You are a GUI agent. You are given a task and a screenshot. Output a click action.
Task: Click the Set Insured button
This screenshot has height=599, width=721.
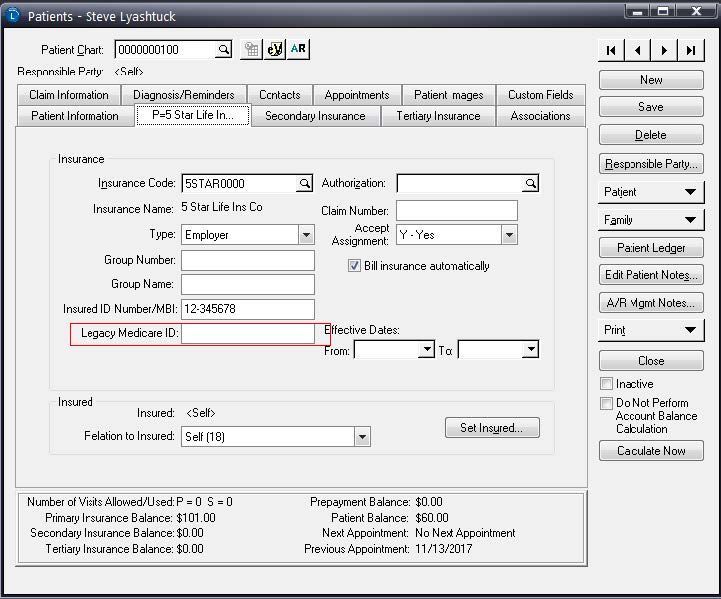pos(492,428)
